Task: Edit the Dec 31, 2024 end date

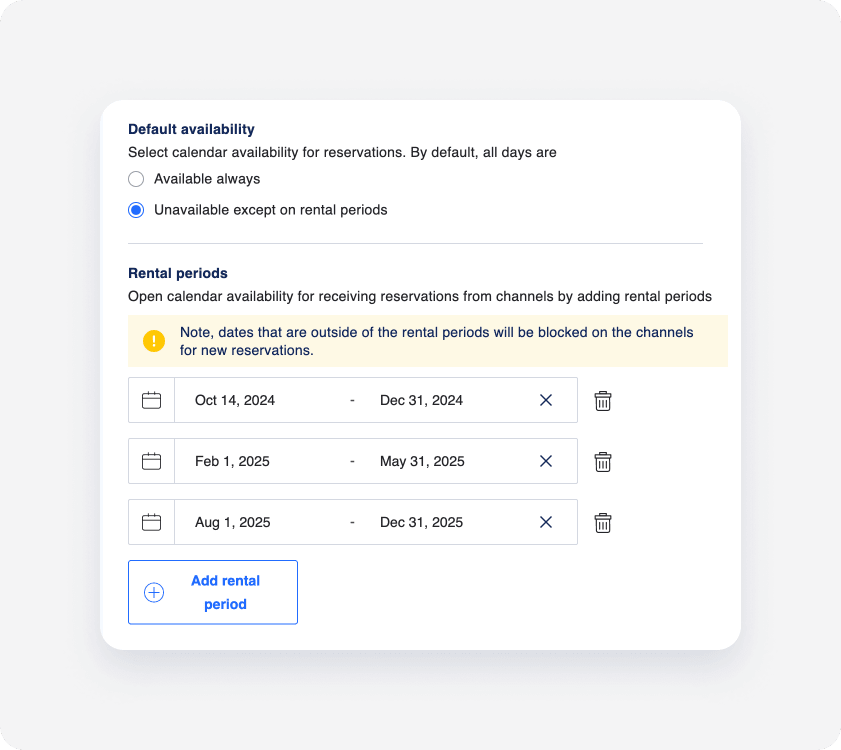Action: 421,400
